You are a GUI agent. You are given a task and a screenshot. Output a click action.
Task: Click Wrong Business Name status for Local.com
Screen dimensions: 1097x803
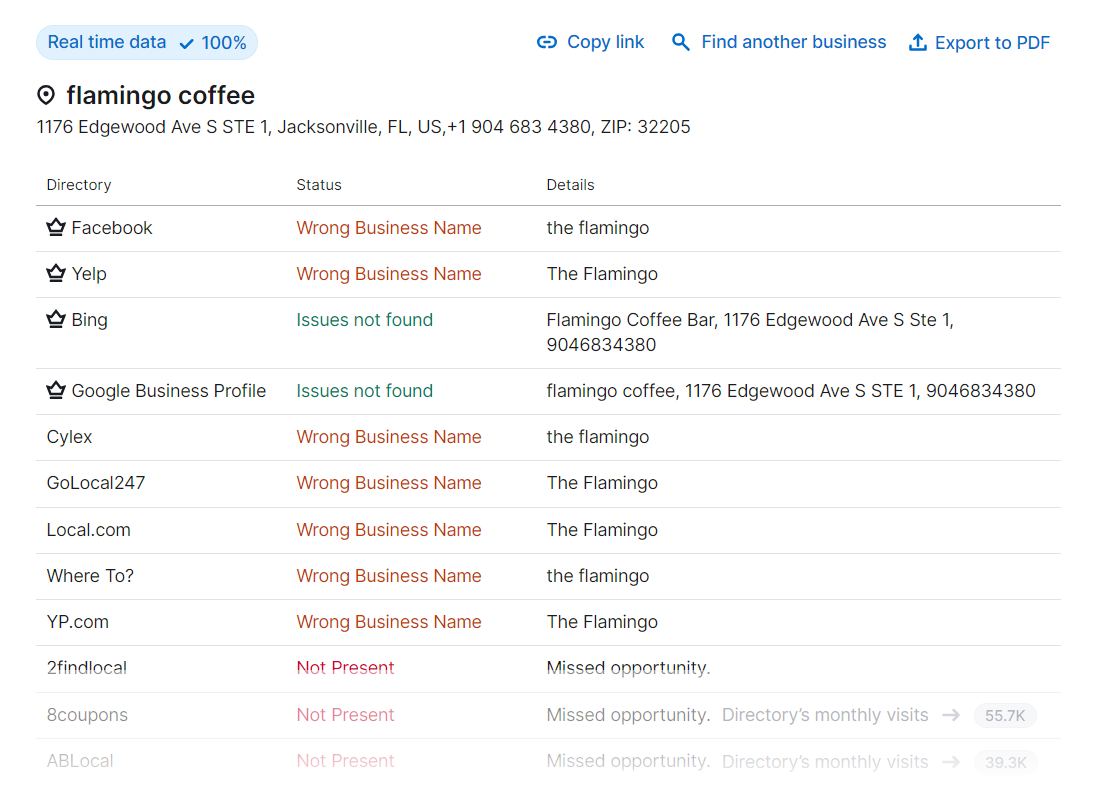click(x=389, y=530)
